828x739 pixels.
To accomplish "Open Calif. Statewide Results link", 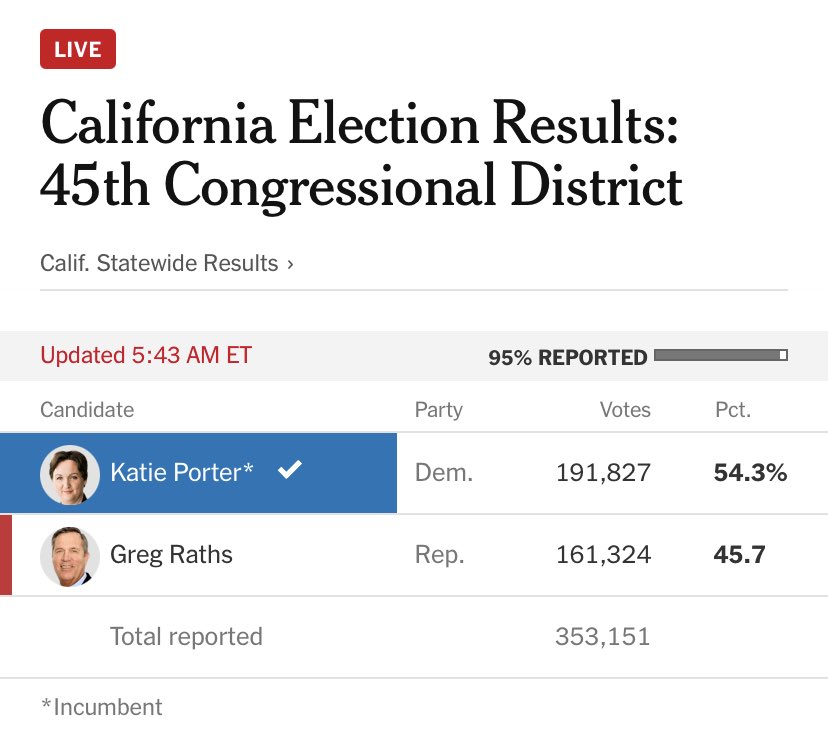I will 166,263.
